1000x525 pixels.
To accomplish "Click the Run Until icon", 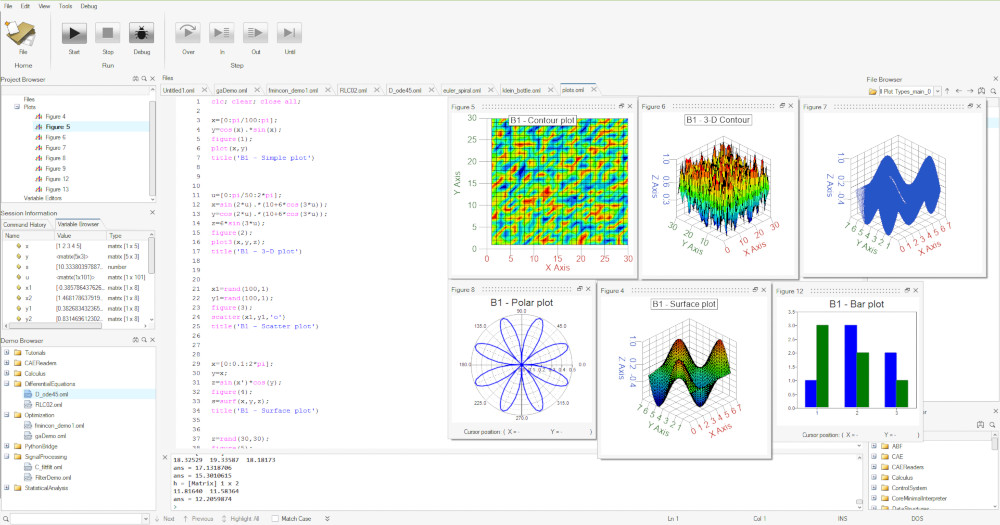I will tap(290, 33).
